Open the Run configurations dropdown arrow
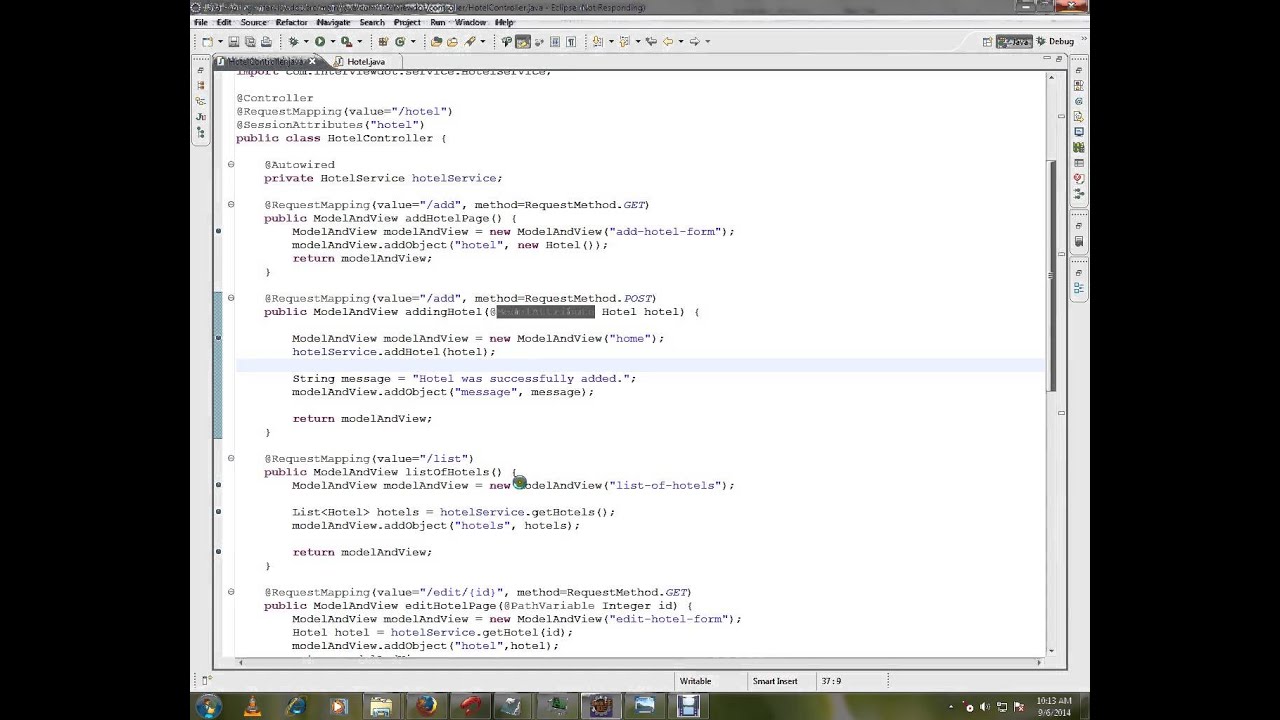This screenshot has width=1280, height=720. click(x=333, y=41)
